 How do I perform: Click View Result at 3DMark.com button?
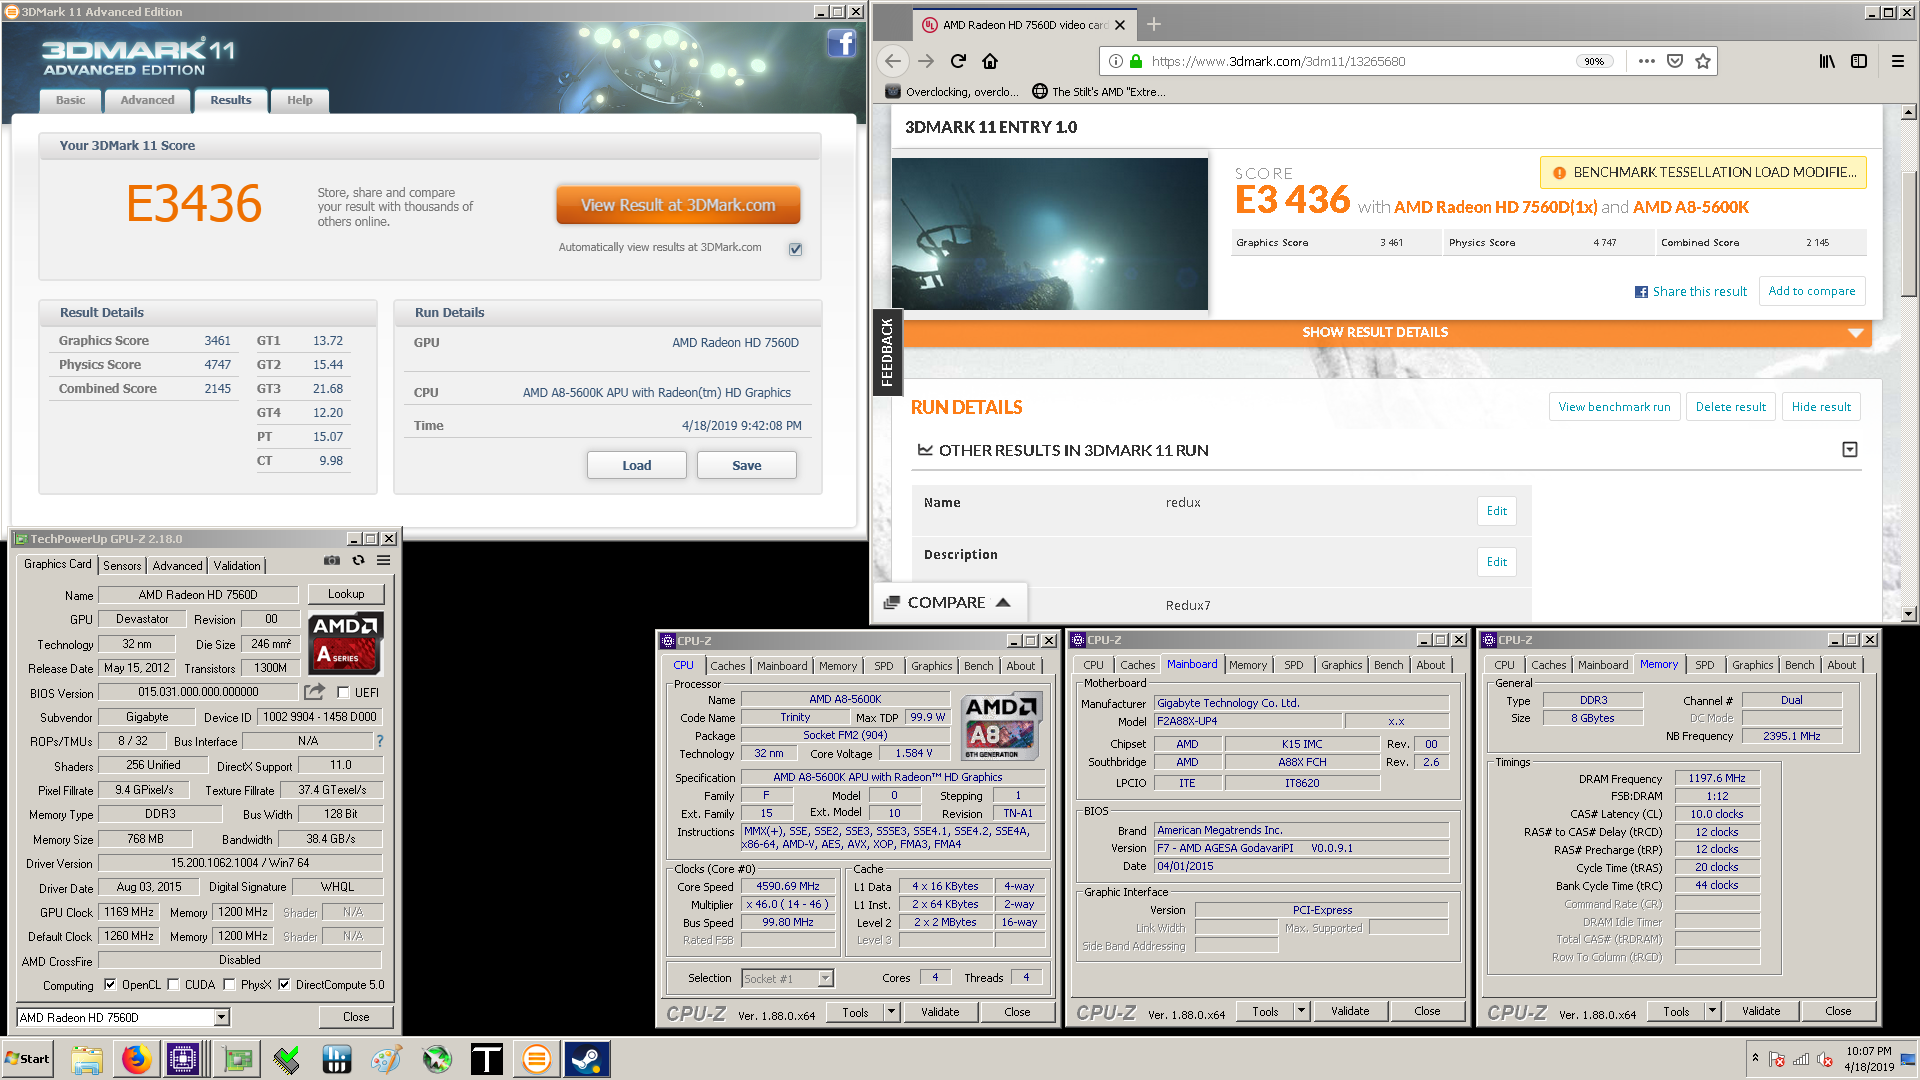click(x=678, y=205)
